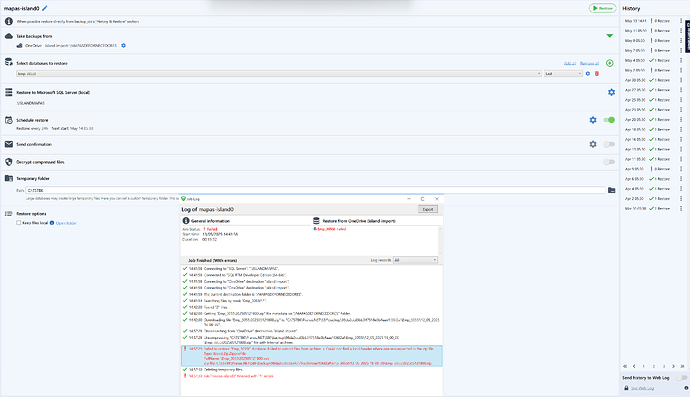
Task: Collapse the Take backups from section arrow
Action: pos(609,36)
